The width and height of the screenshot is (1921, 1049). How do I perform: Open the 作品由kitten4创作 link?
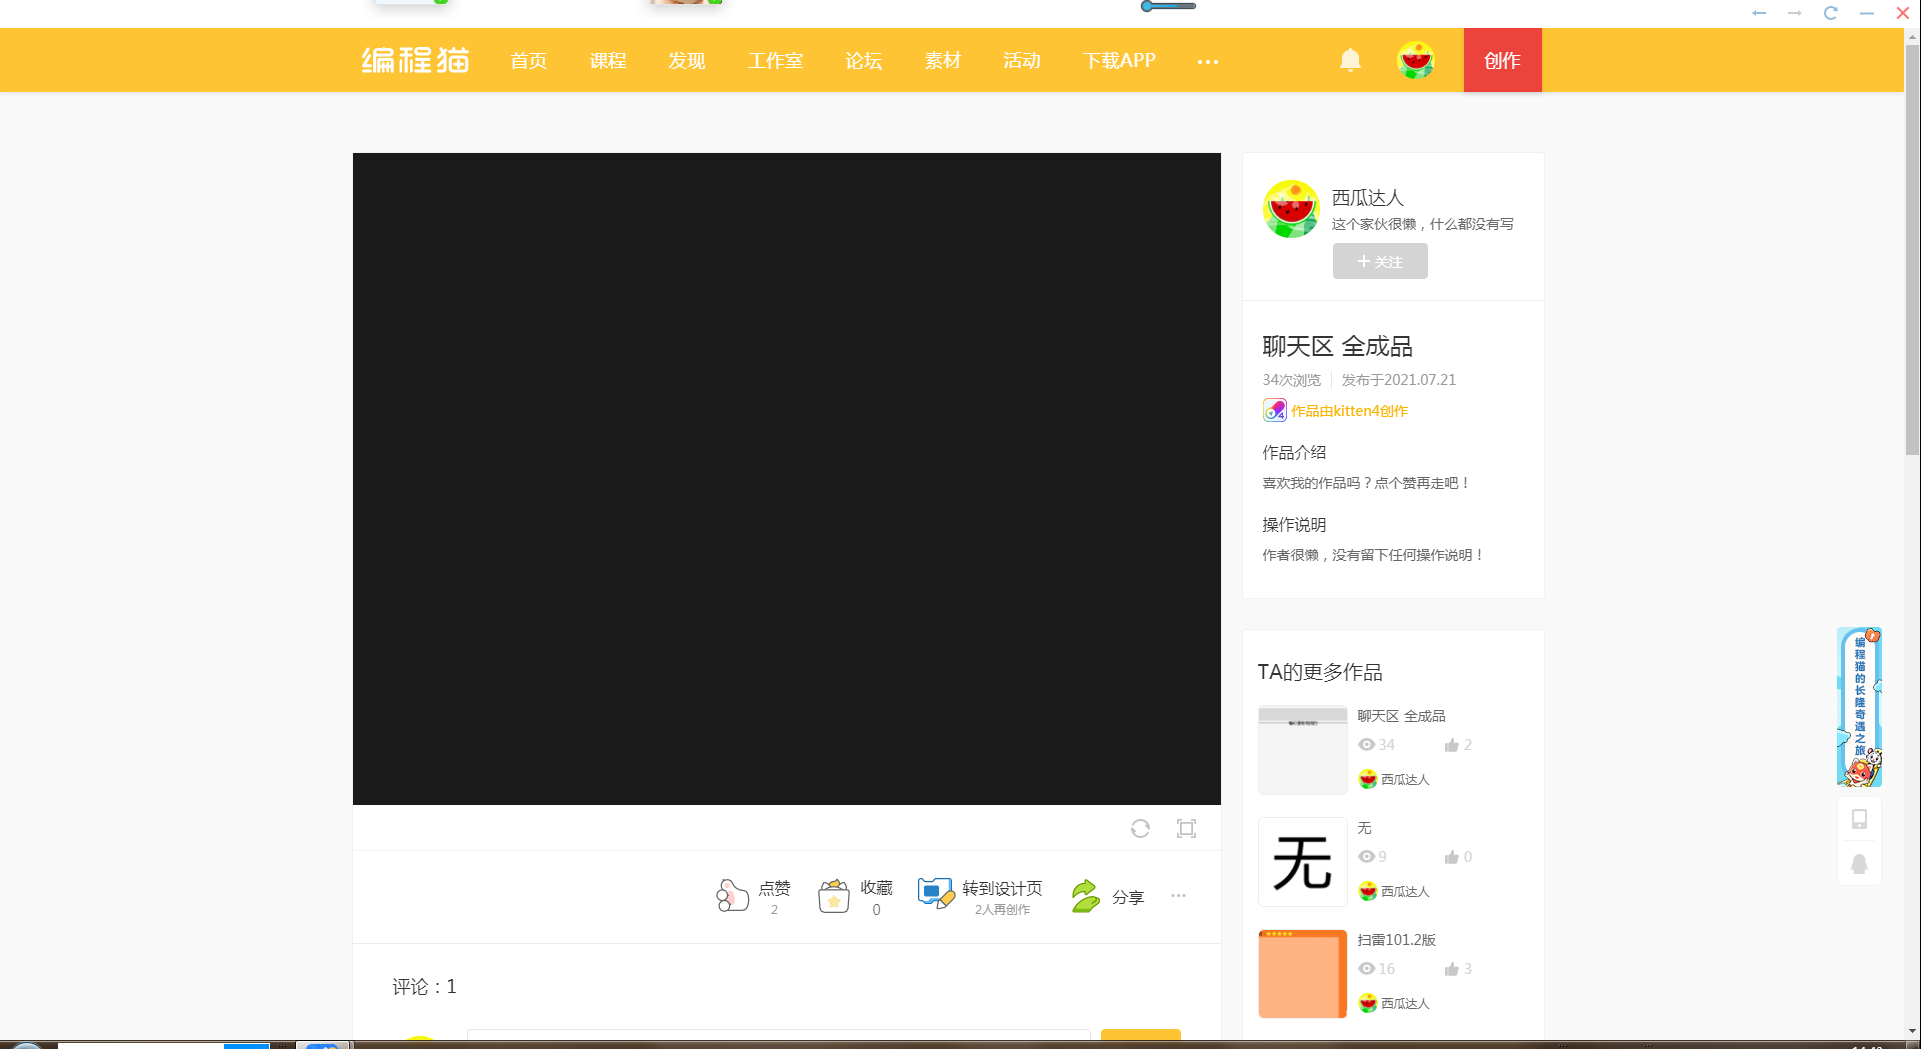tap(1349, 411)
